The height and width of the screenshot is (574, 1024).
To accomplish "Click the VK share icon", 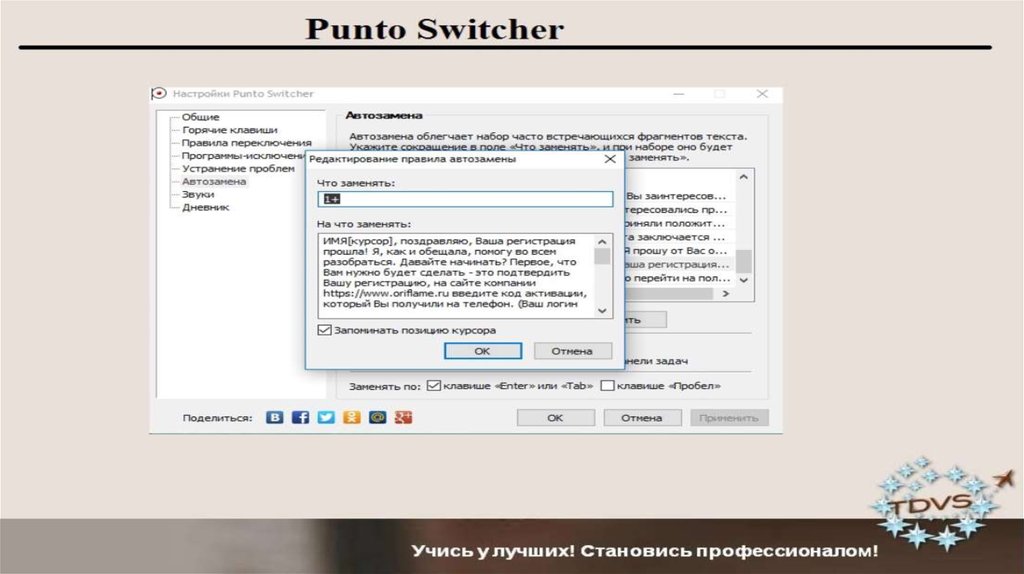I will [274, 417].
